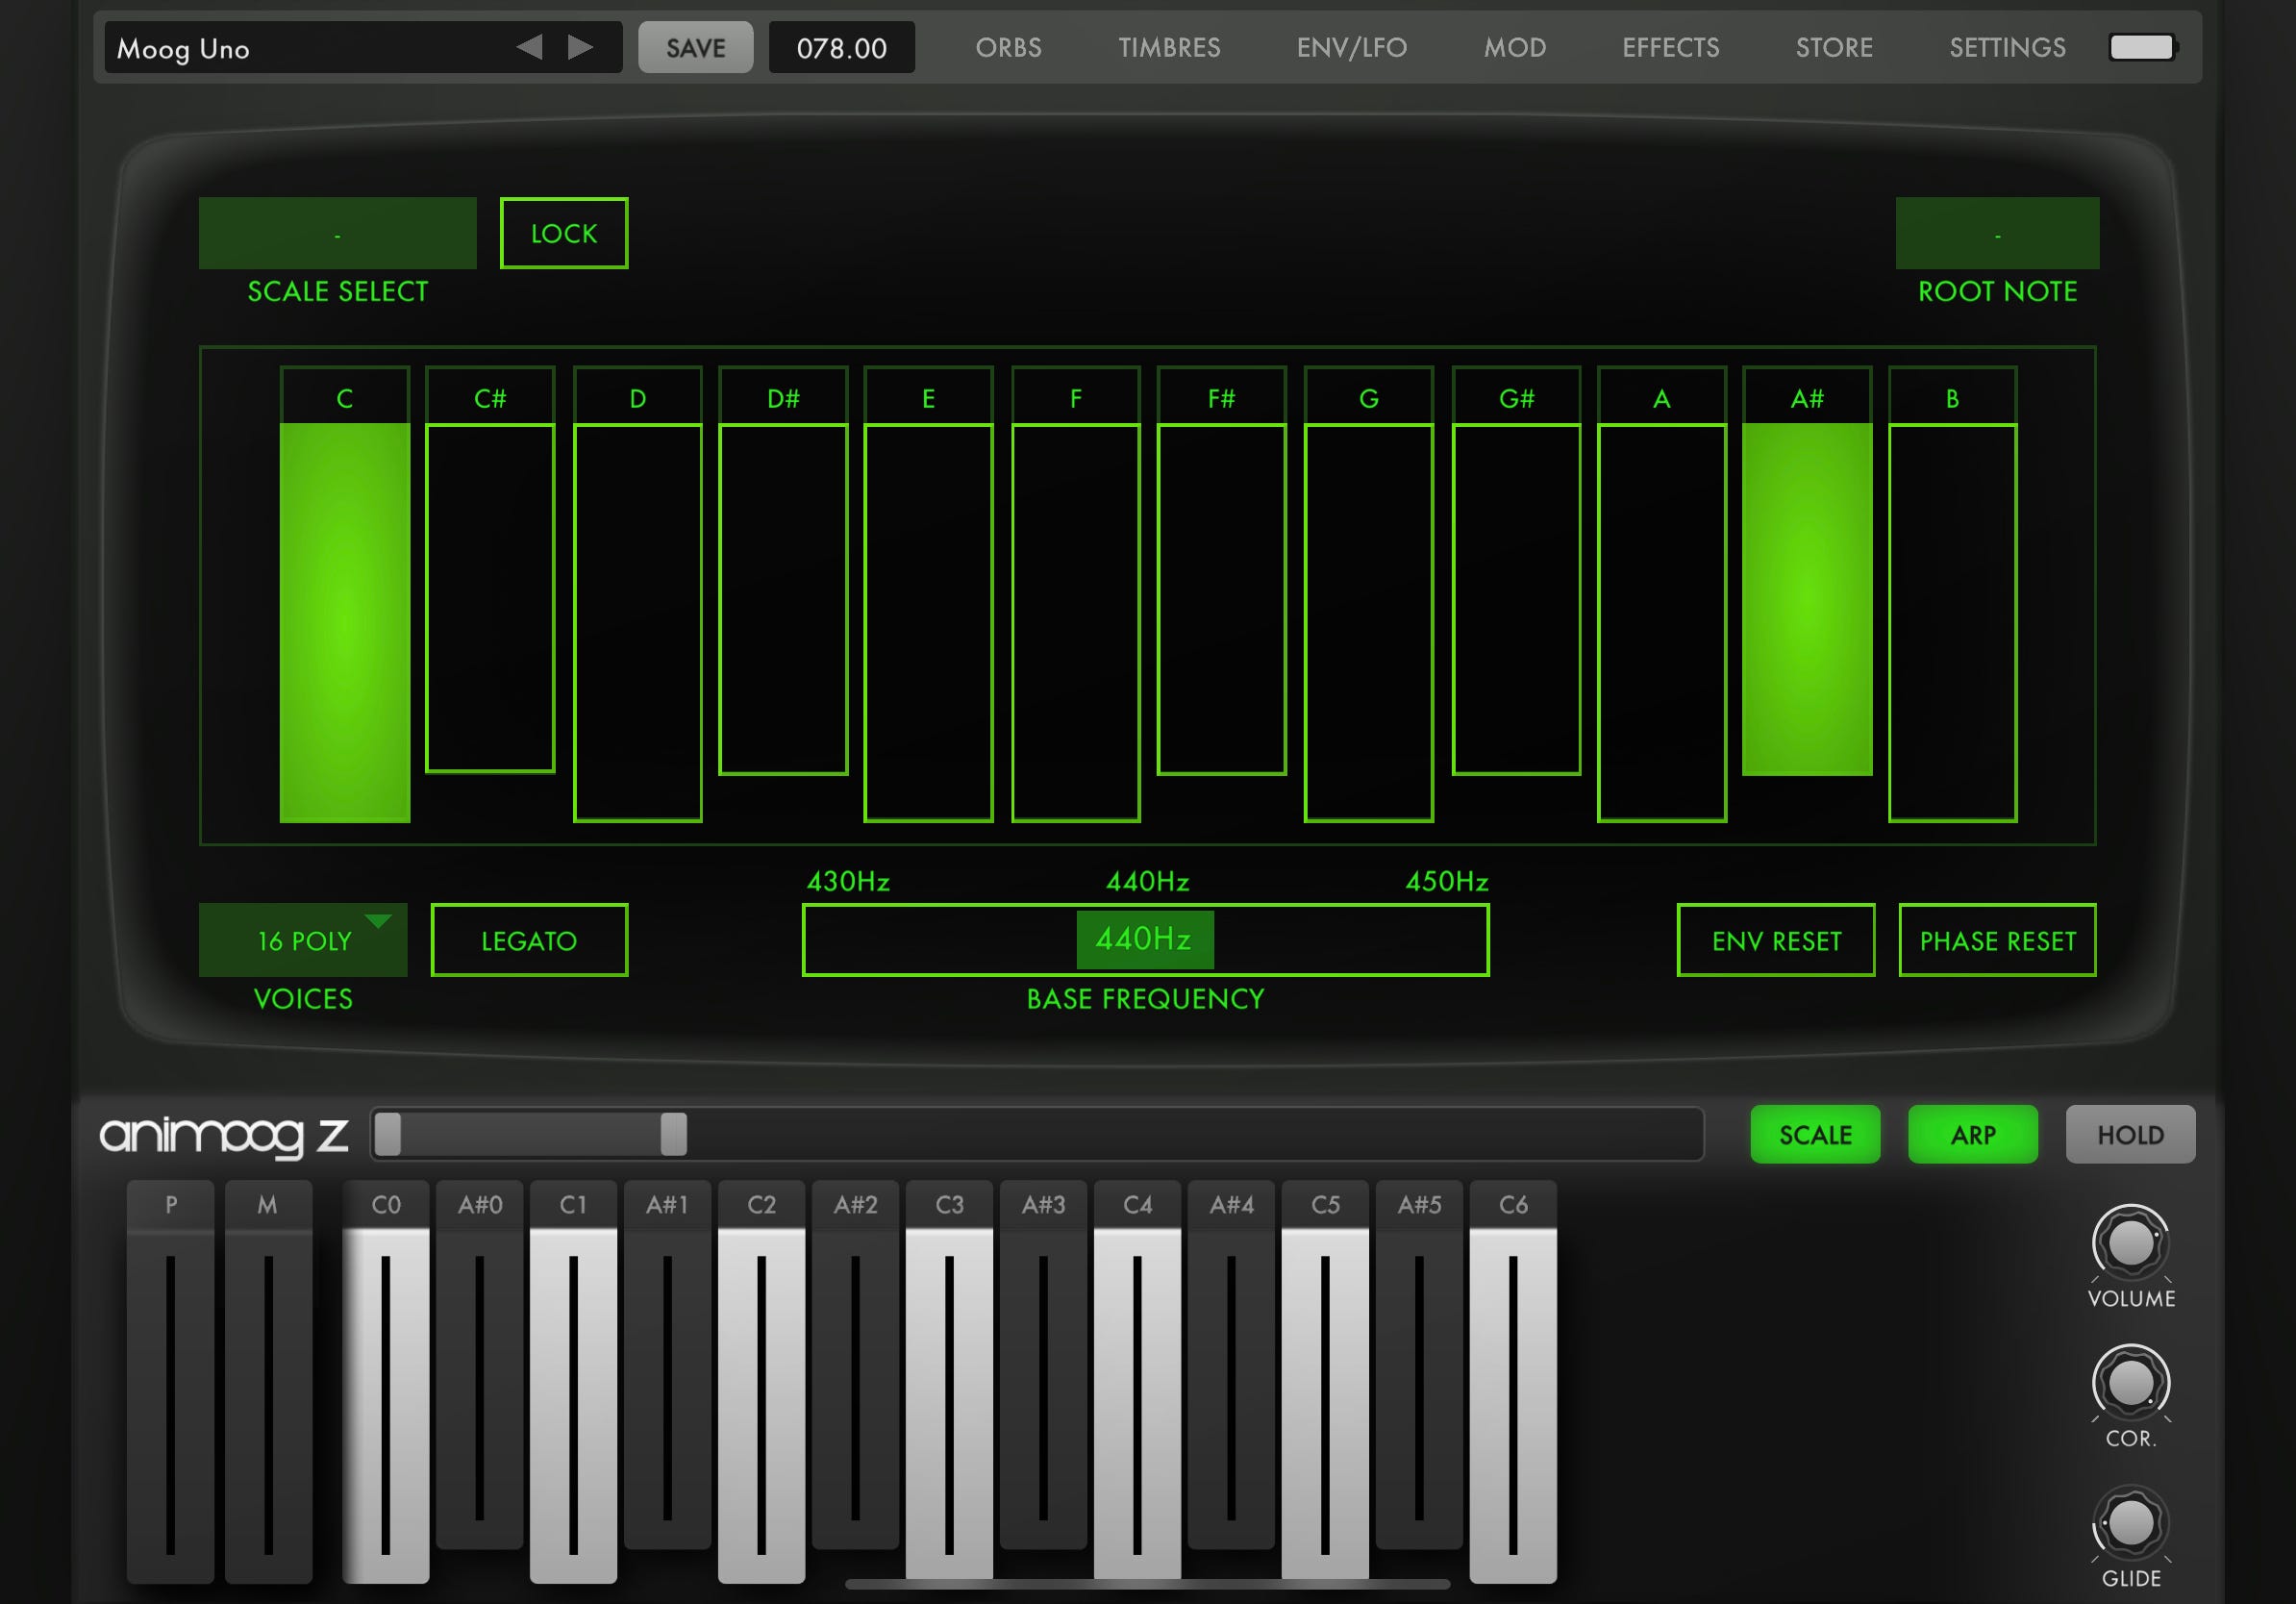Image resolution: width=2296 pixels, height=1604 pixels.
Task: Open the ROOT NOTE dropdown
Action: [x=1997, y=233]
